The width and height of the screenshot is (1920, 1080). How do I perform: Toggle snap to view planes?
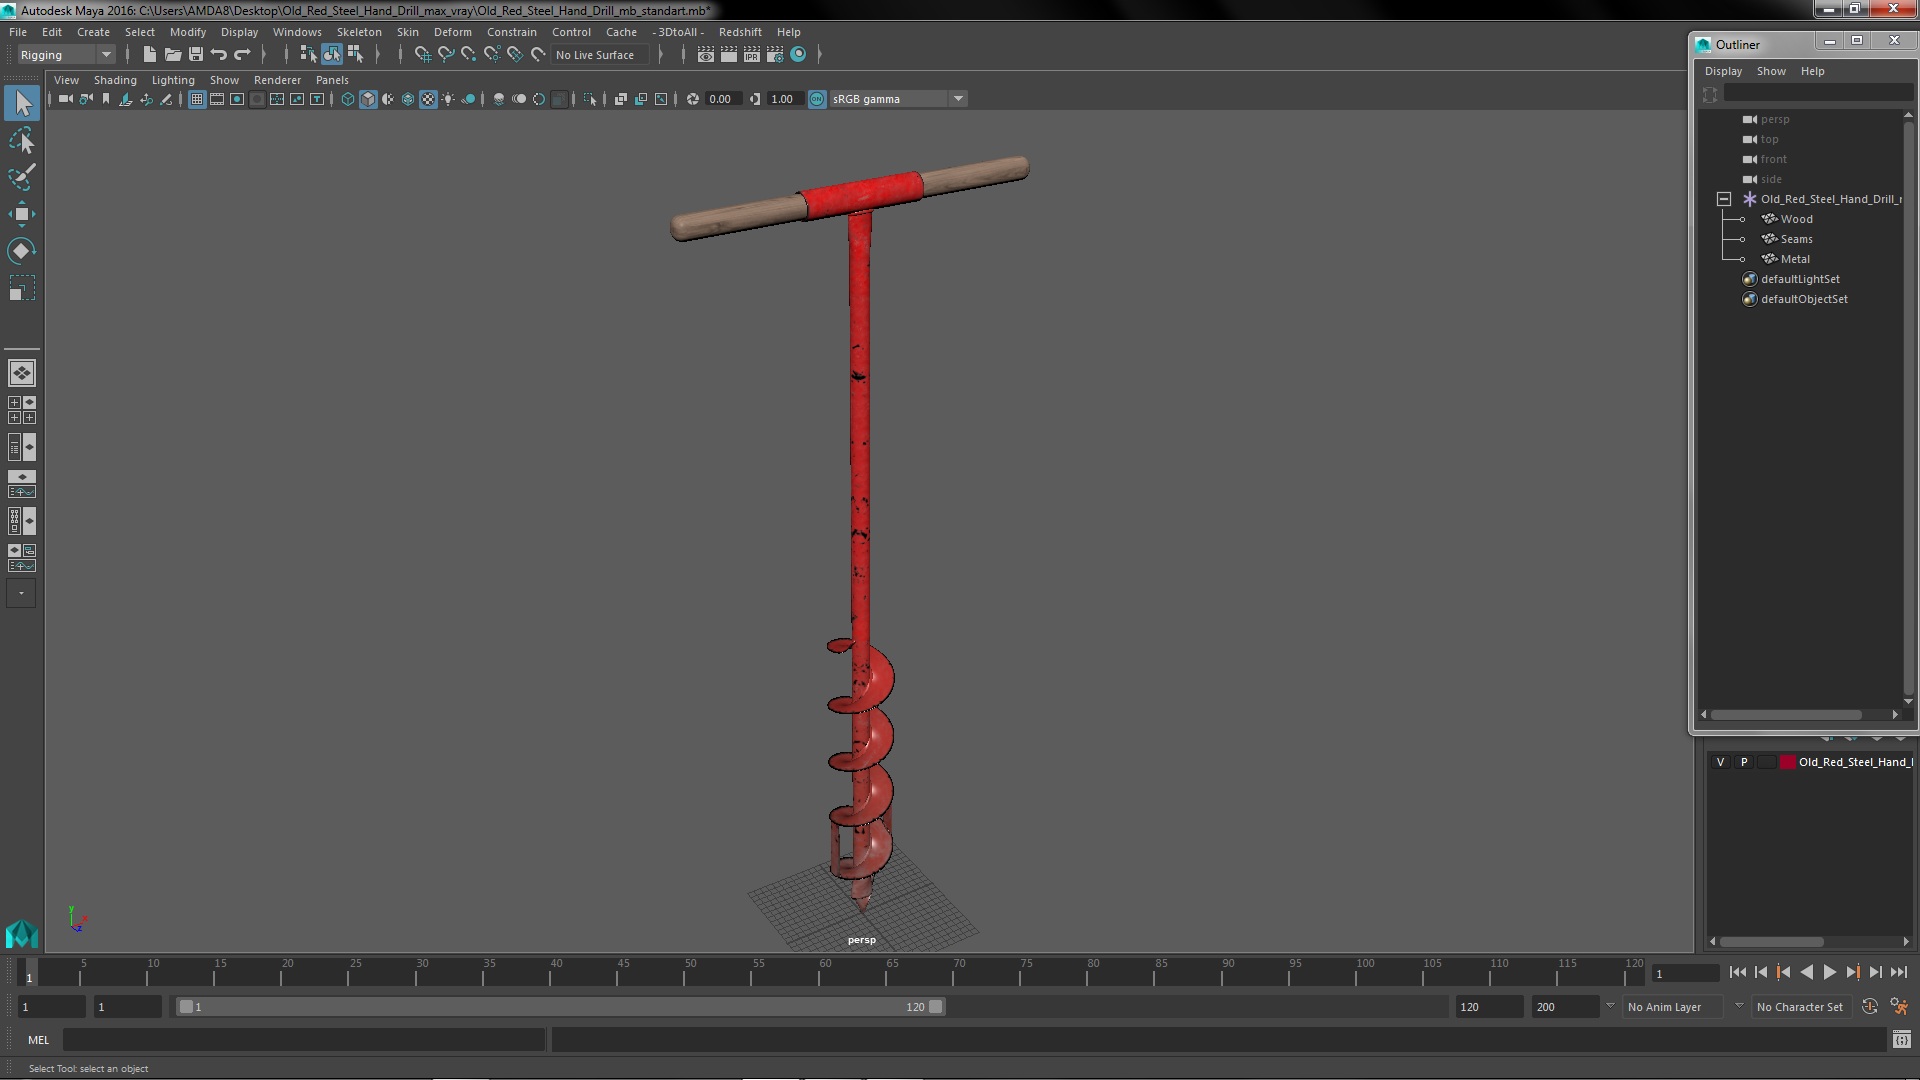[x=514, y=54]
